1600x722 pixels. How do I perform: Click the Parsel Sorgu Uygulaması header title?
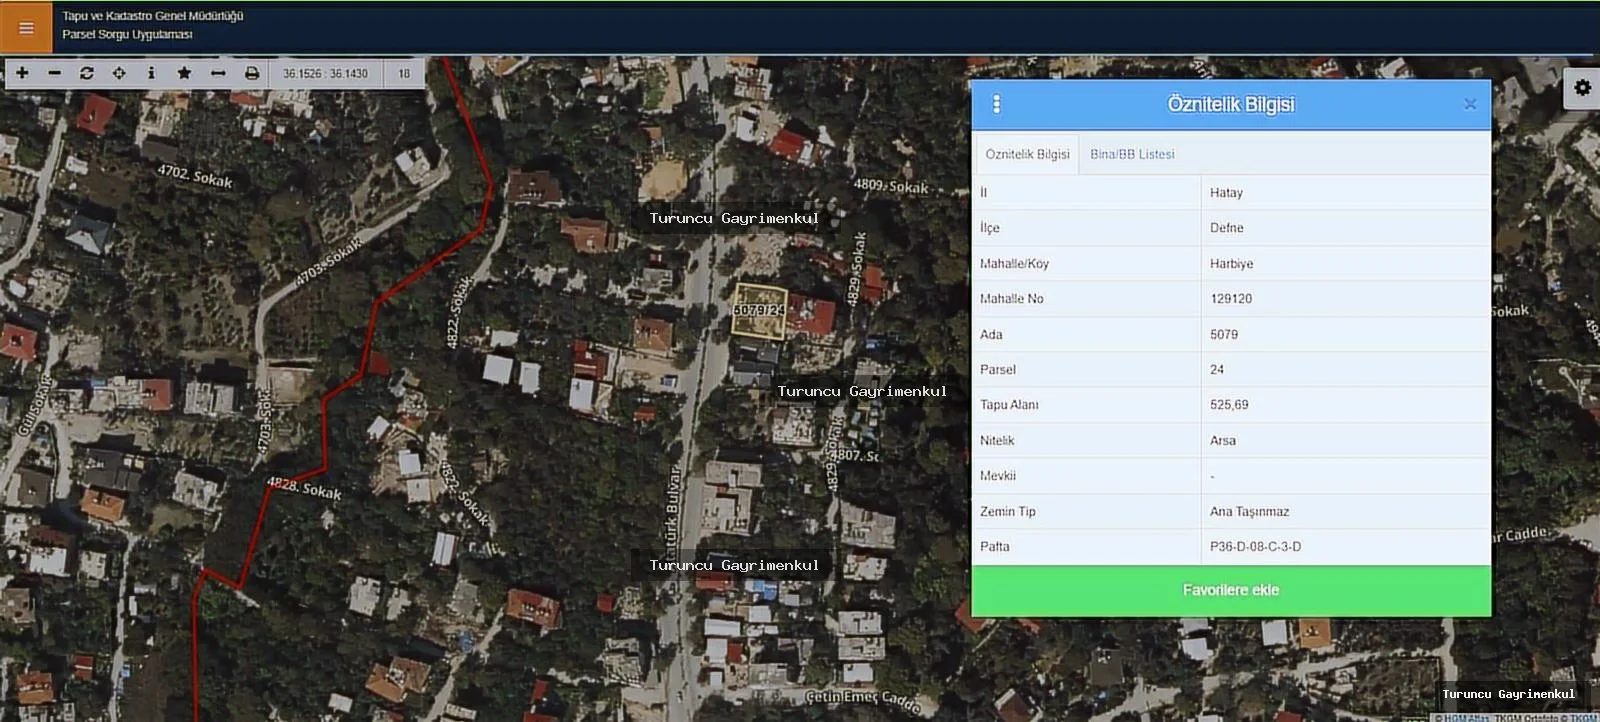(x=127, y=34)
